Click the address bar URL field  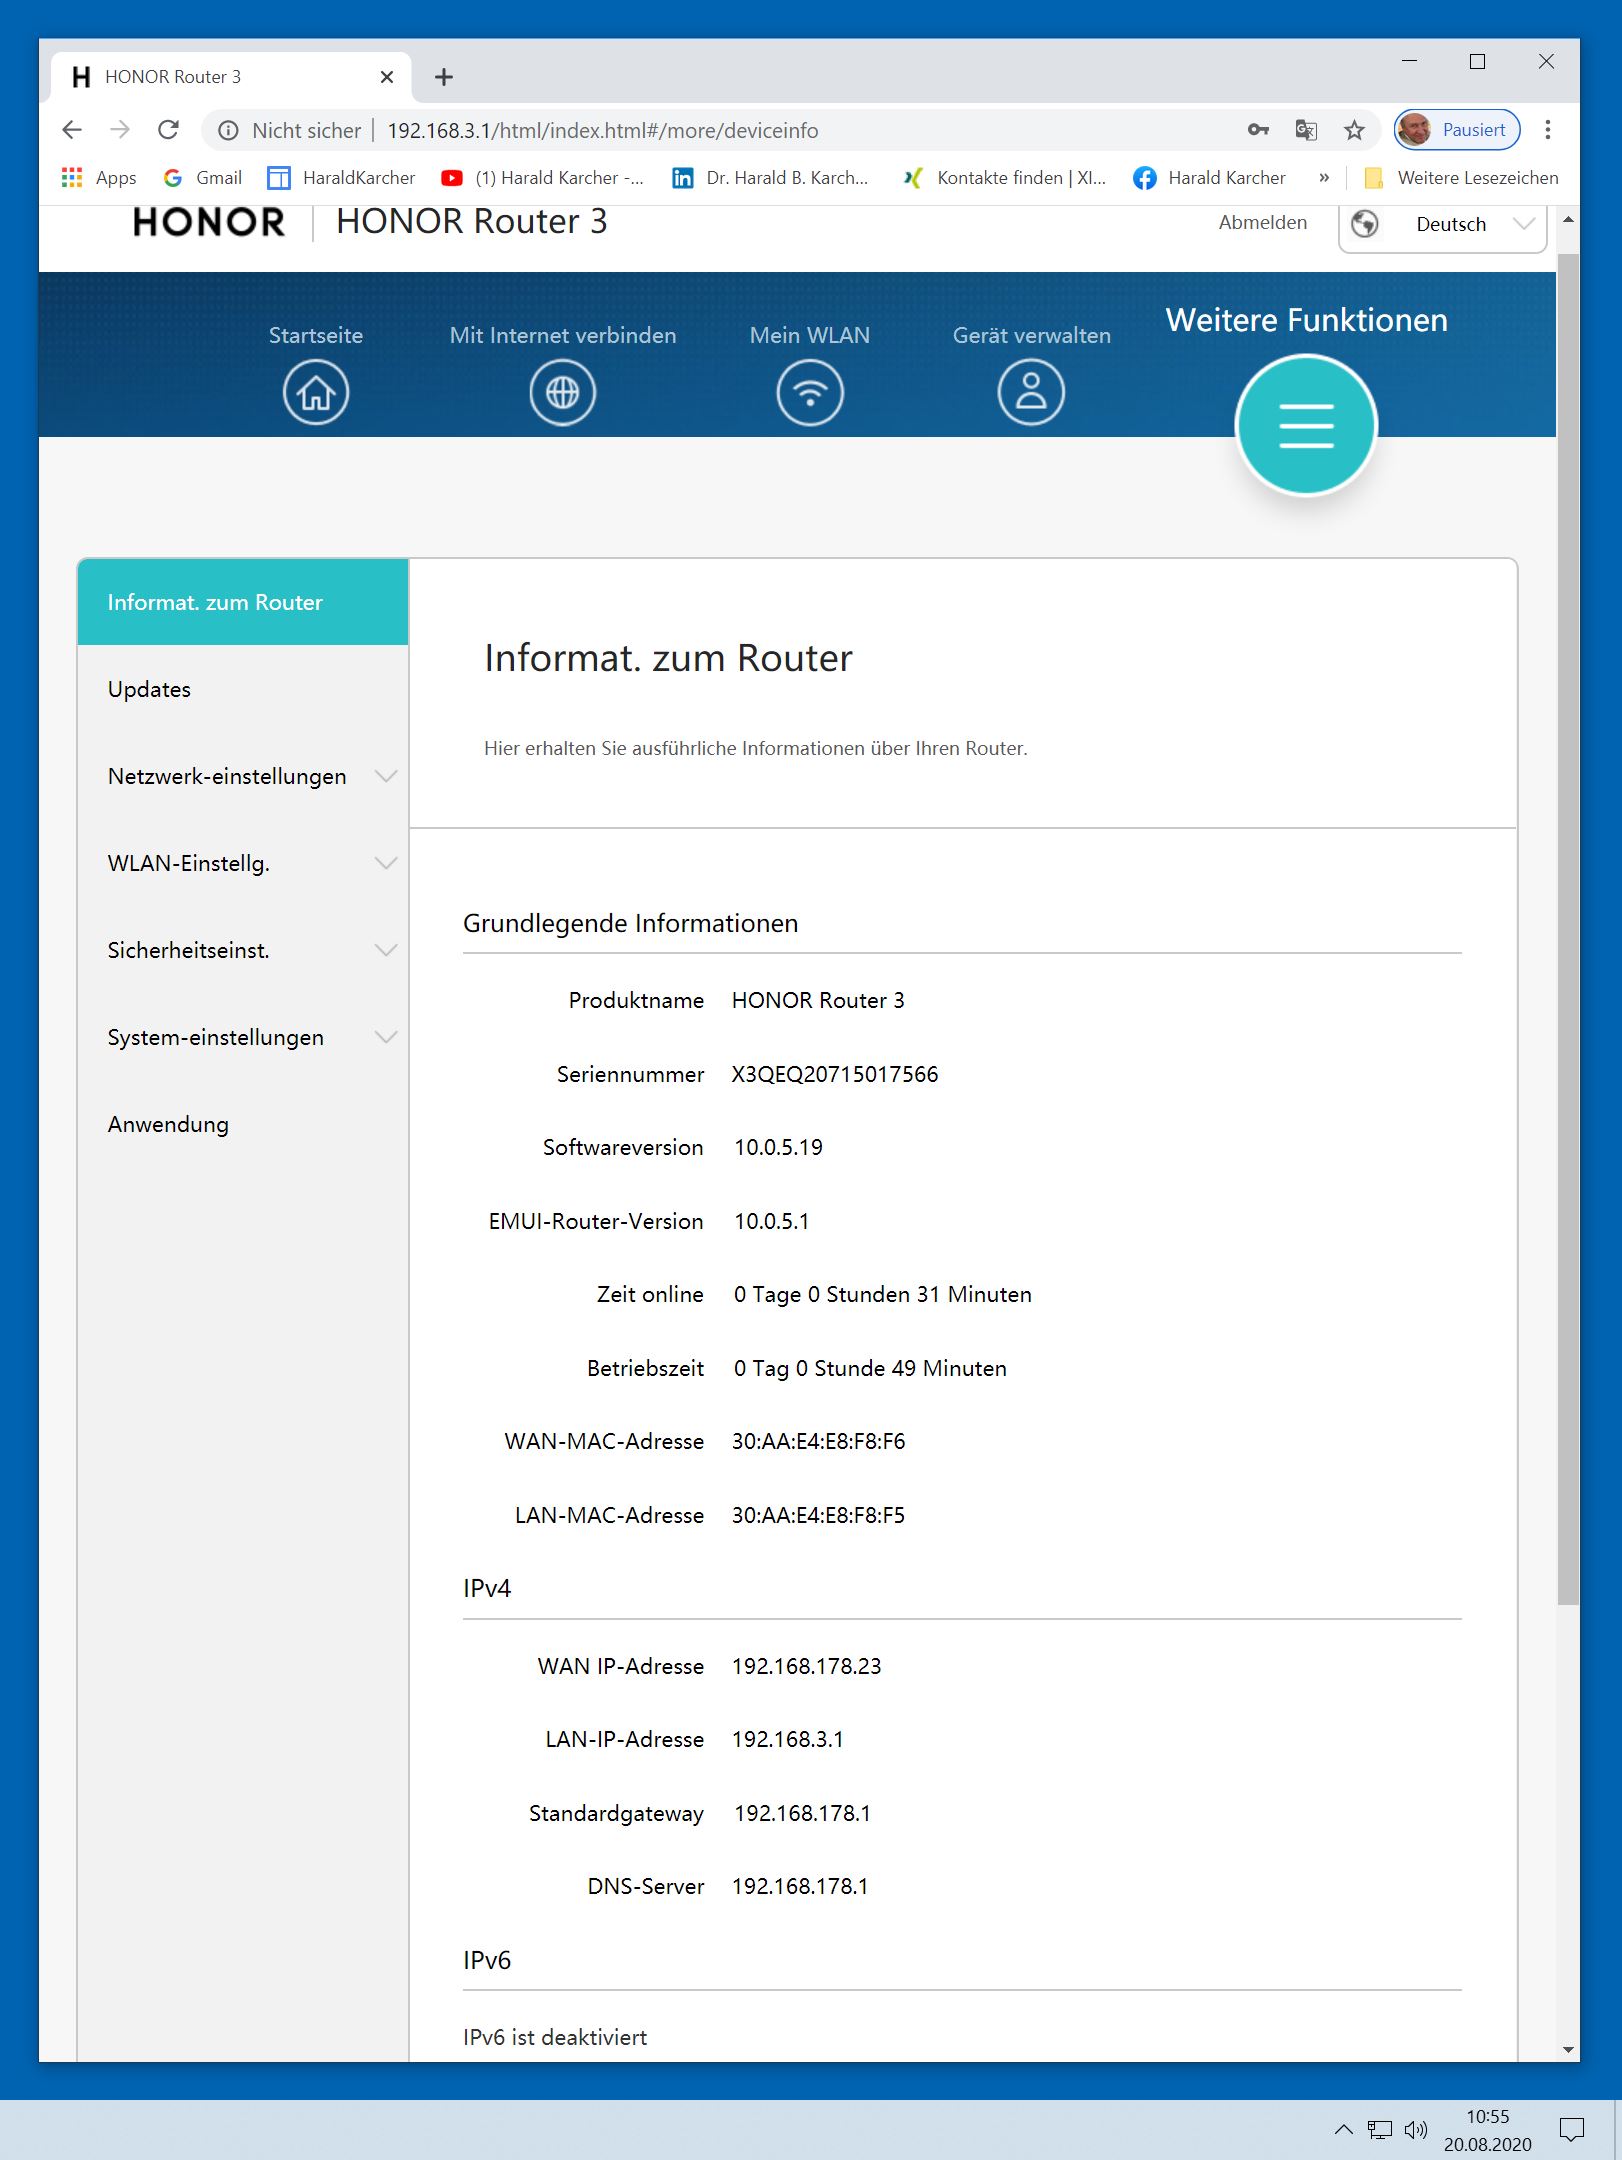click(700, 130)
